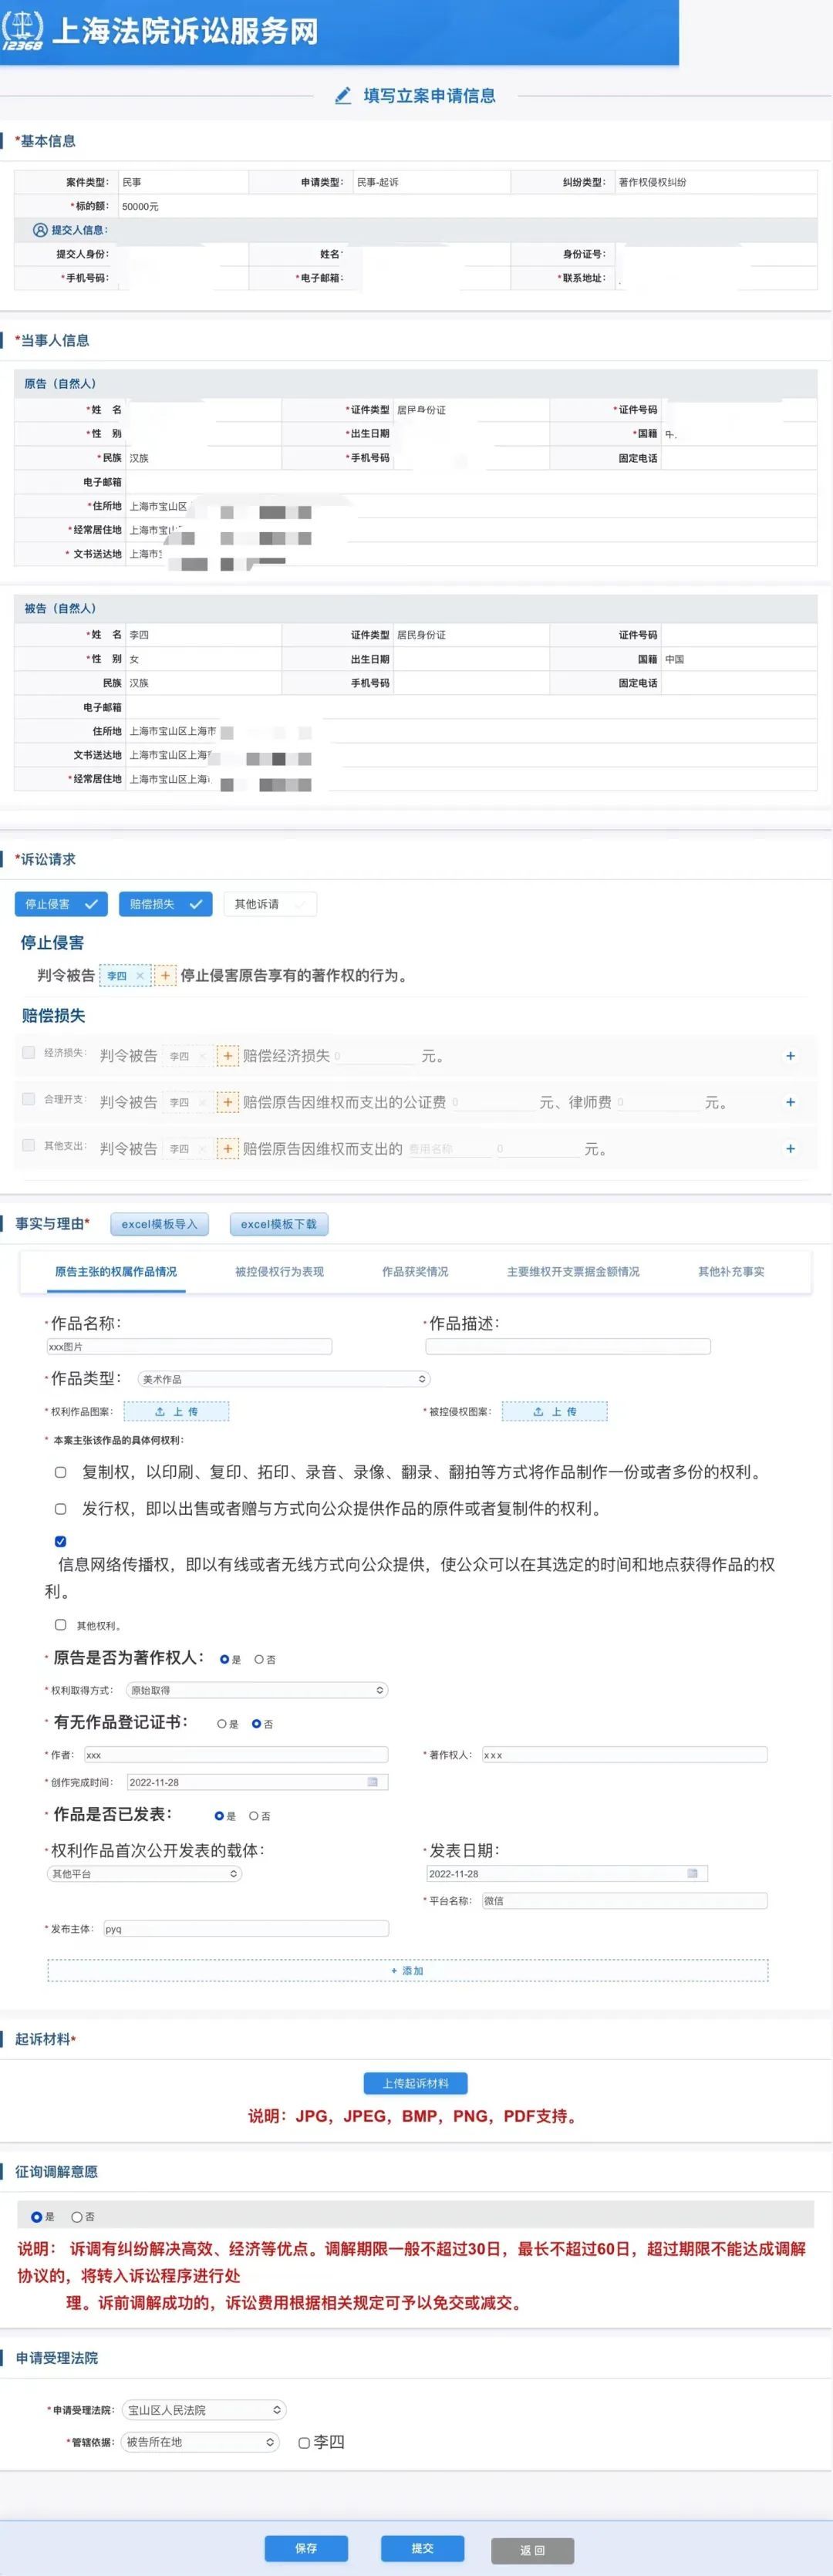Switch to the 被控侵权行为表现 tab
Viewport: 833px width, 2576px height.
[x=279, y=1272]
